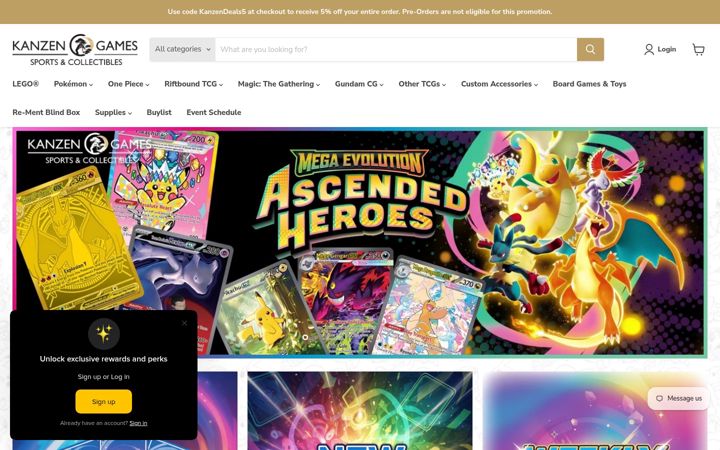Expand the Pokémon menu
The width and height of the screenshot is (720, 450).
[x=73, y=84]
